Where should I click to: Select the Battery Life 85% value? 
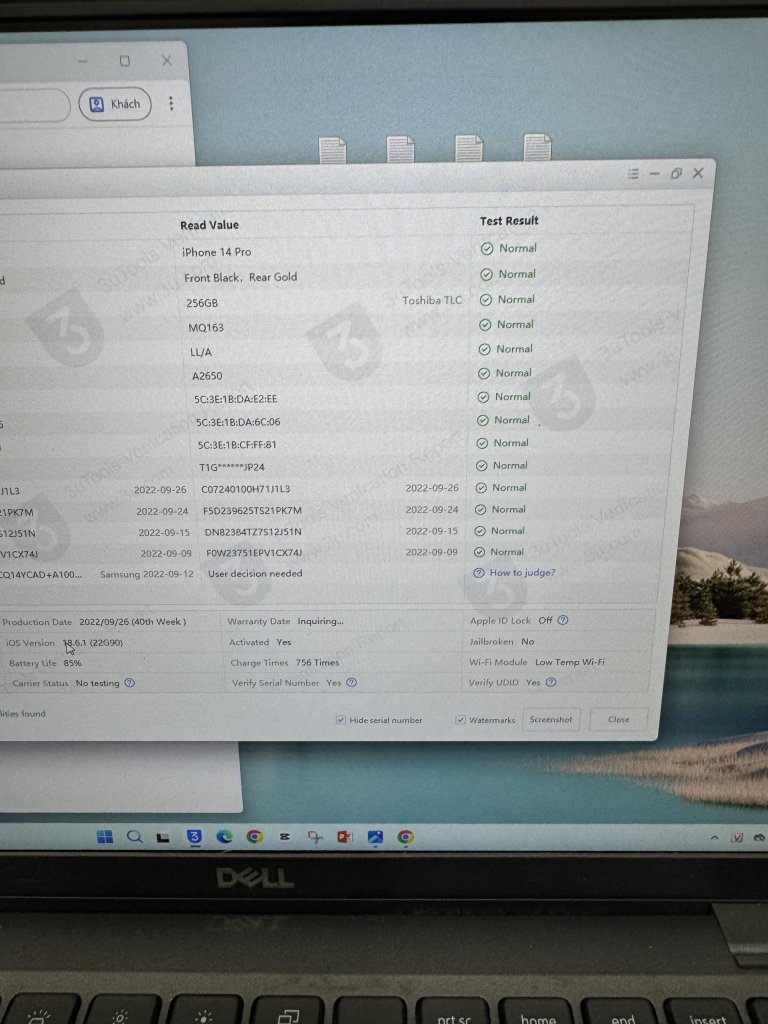tap(72, 663)
